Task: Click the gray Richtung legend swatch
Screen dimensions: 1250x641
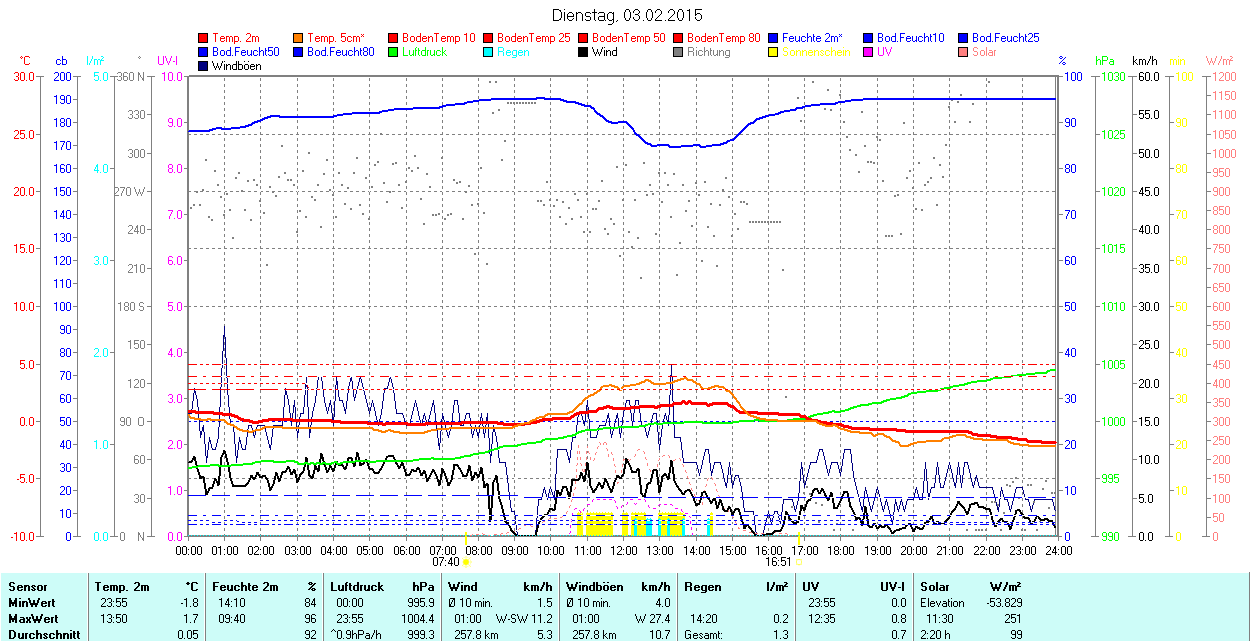Action: [x=679, y=52]
